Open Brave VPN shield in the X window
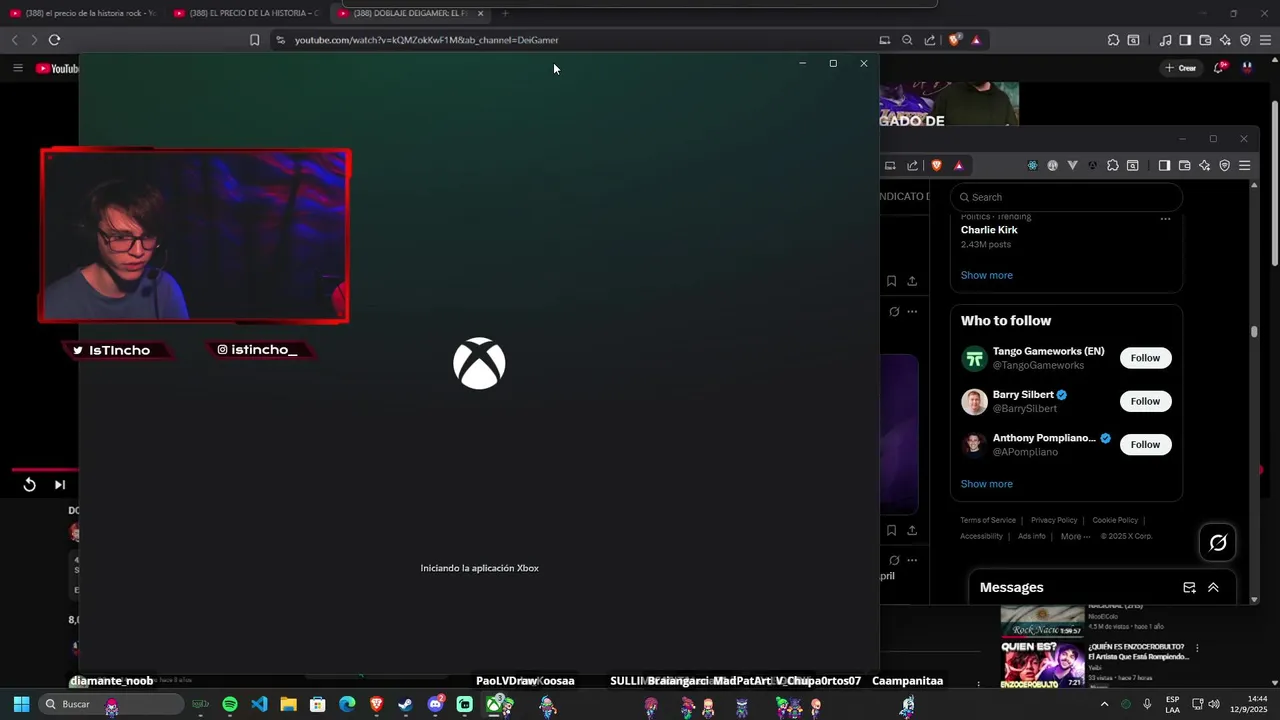The height and width of the screenshot is (720, 1280). pyautogui.click(x=1224, y=165)
